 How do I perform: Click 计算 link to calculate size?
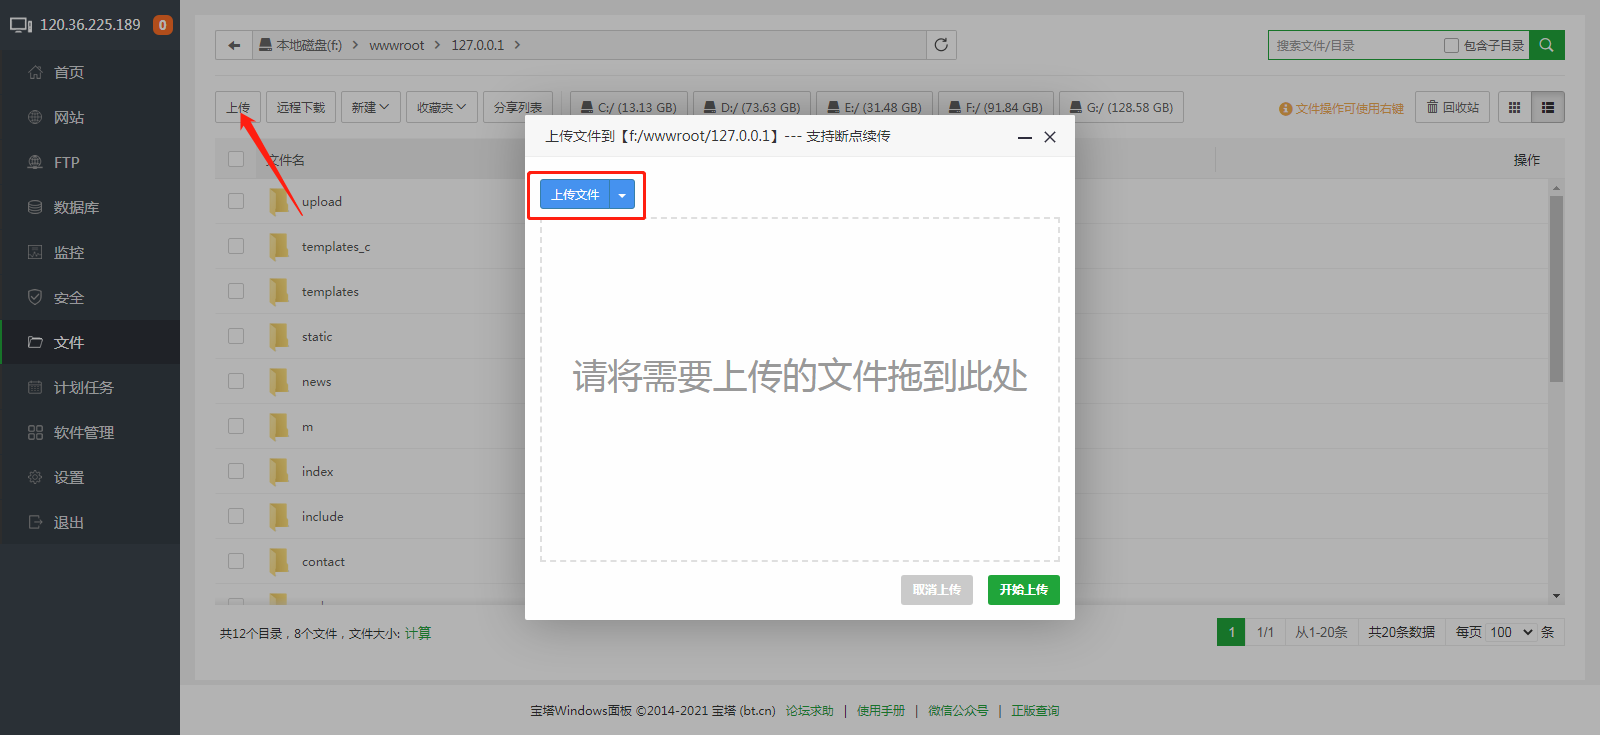418,633
